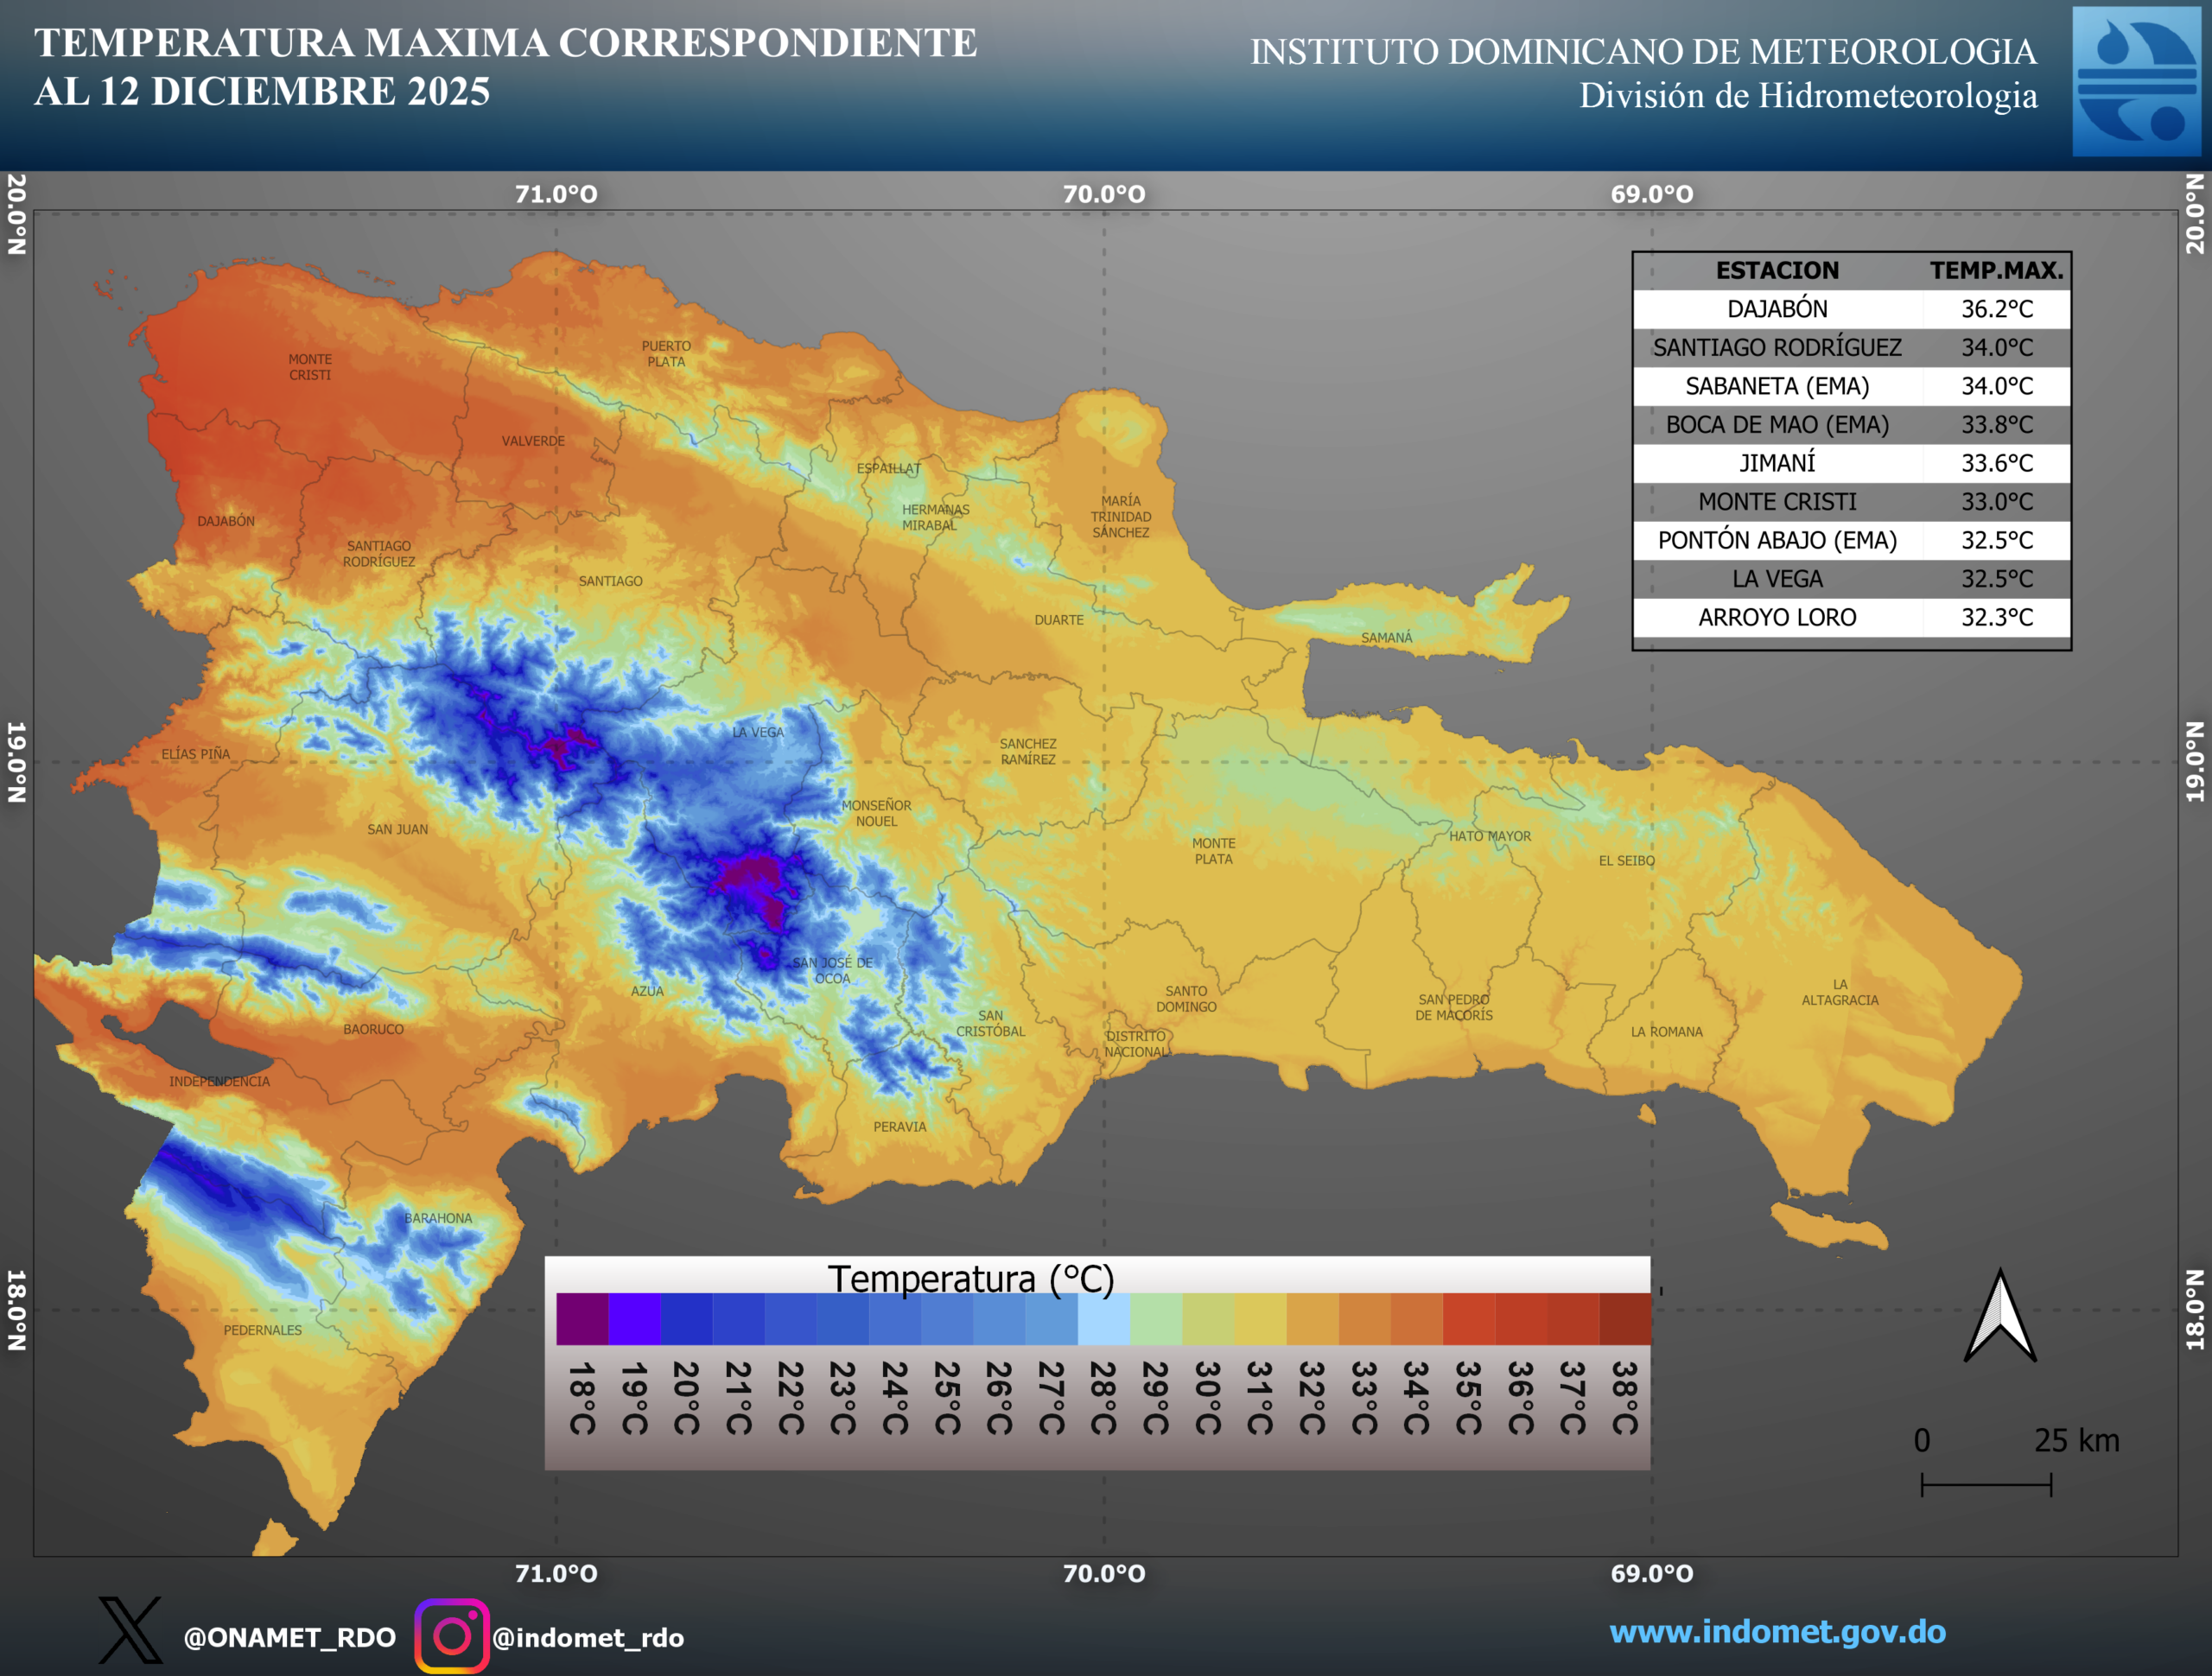The image size is (2212, 1676).
Task: Click the @ONAMET_RDO handle text
Action: (289, 1637)
